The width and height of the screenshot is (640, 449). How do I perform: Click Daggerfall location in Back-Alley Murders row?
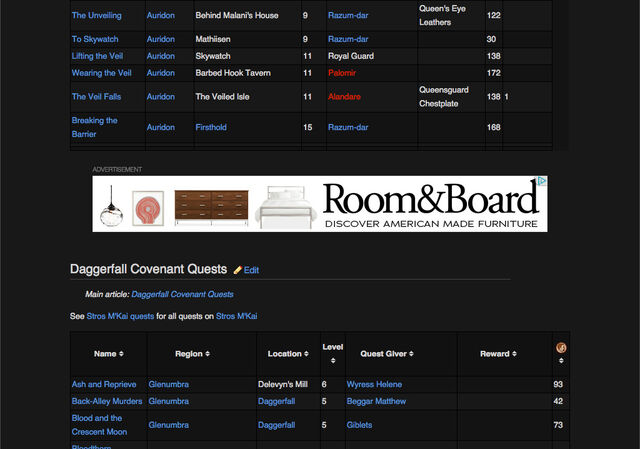[276, 401]
